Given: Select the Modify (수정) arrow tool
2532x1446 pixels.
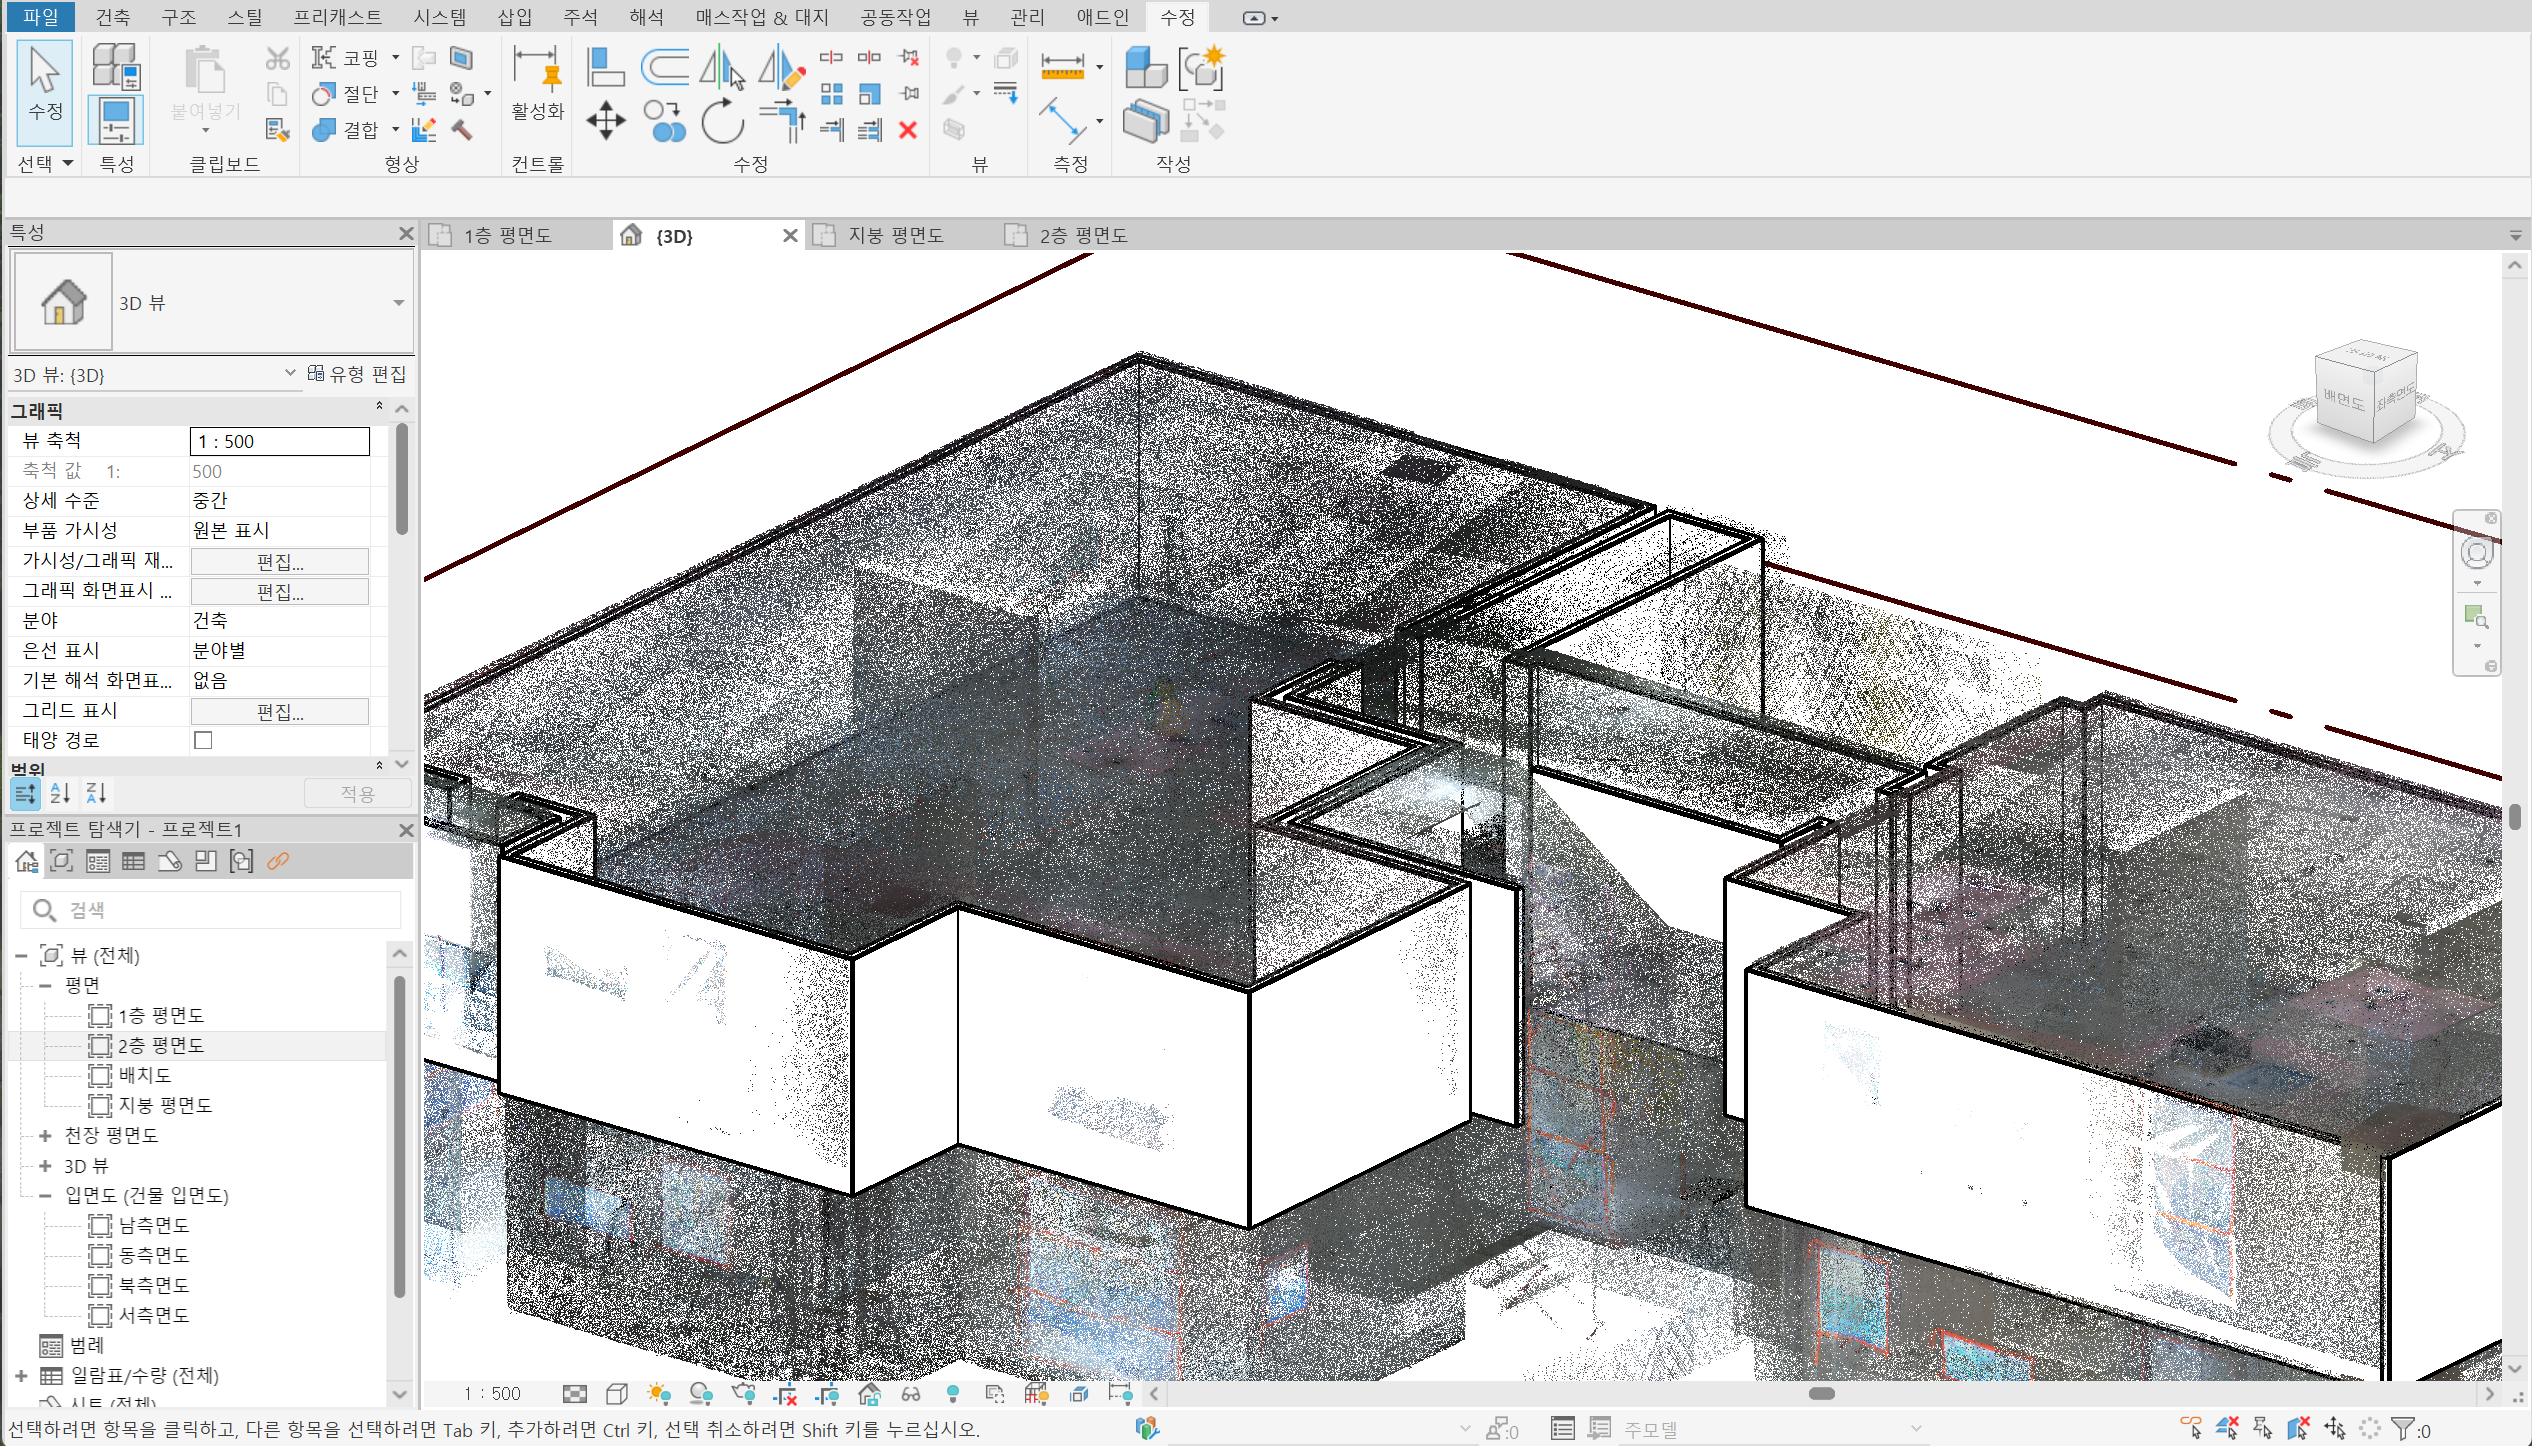Looking at the screenshot, I should point(45,92).
